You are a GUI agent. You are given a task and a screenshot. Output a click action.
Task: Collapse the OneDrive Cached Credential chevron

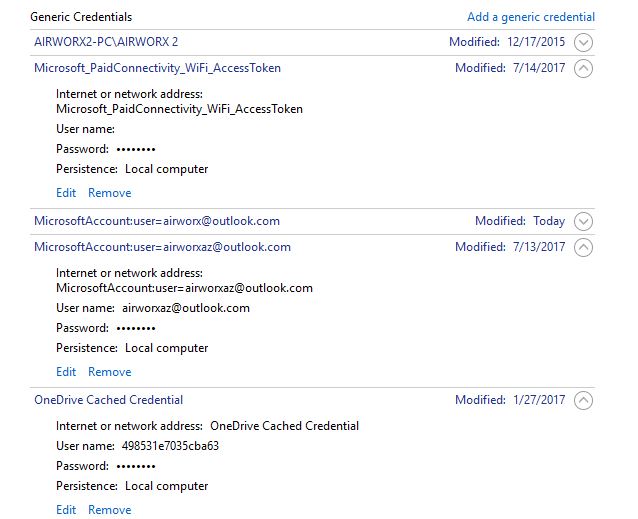583,400
